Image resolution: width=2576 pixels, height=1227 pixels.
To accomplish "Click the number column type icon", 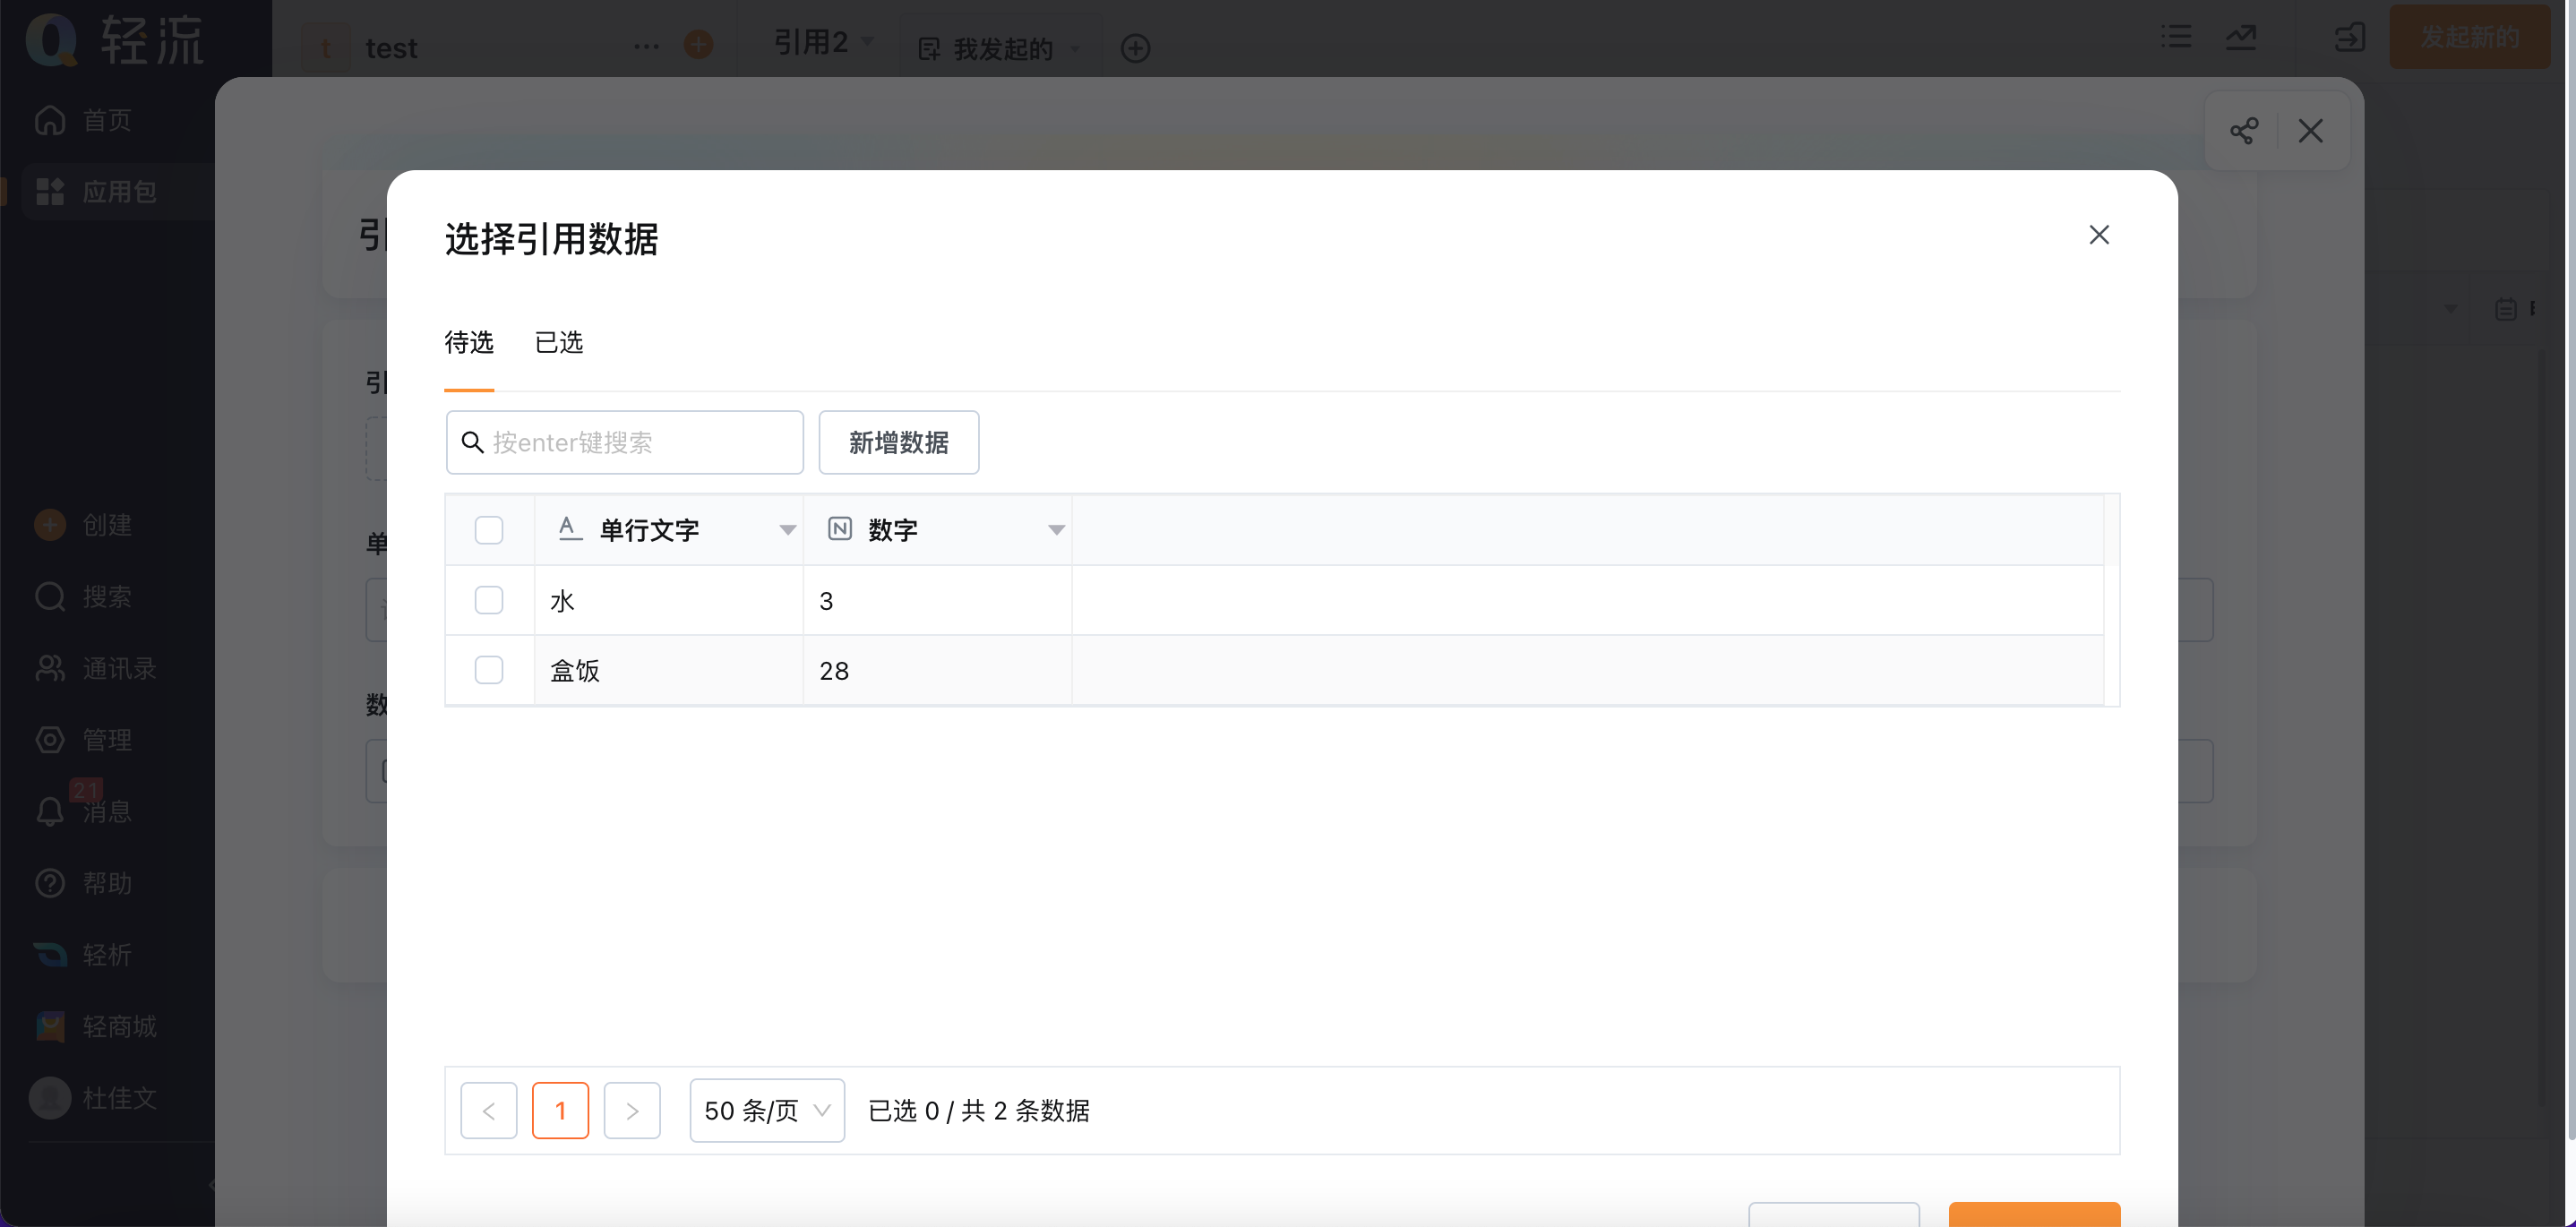I will (x=840, y=529).
